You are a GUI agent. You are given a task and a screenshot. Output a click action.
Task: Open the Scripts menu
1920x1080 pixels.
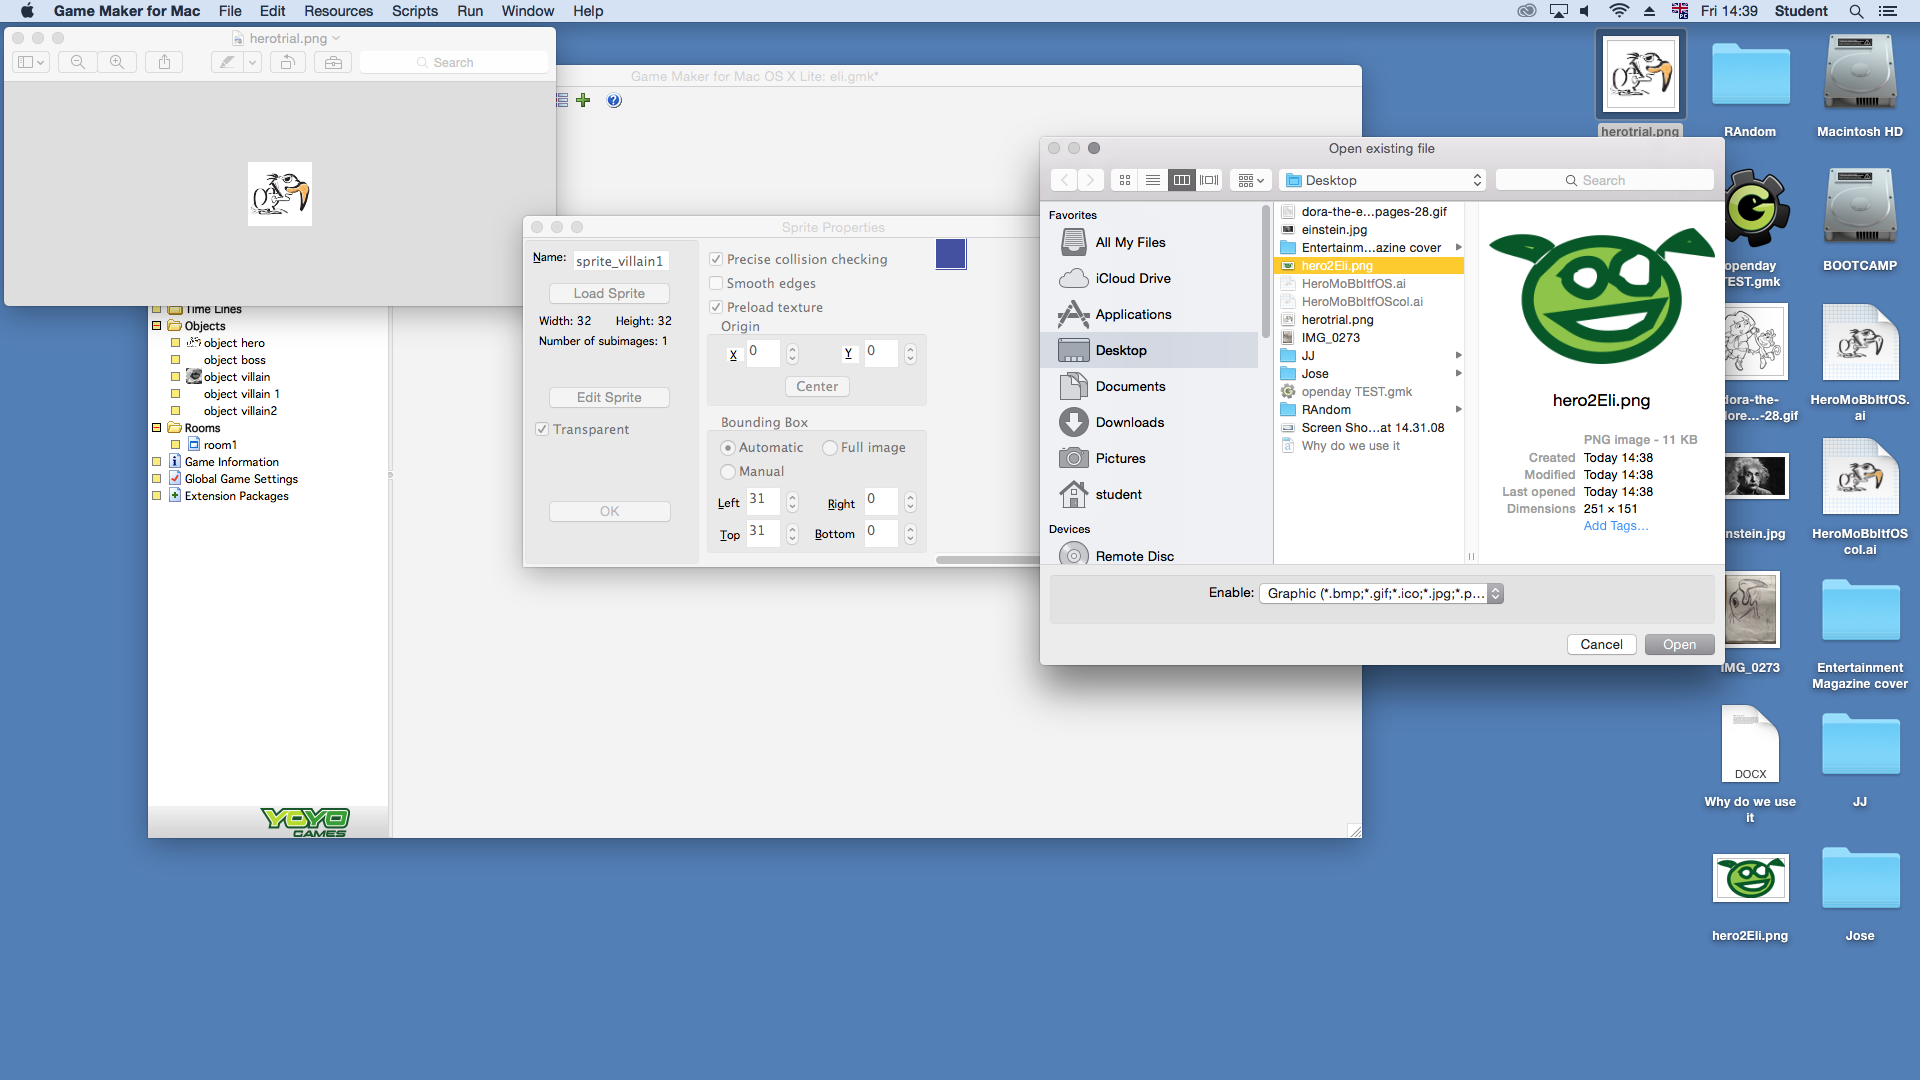414,11
